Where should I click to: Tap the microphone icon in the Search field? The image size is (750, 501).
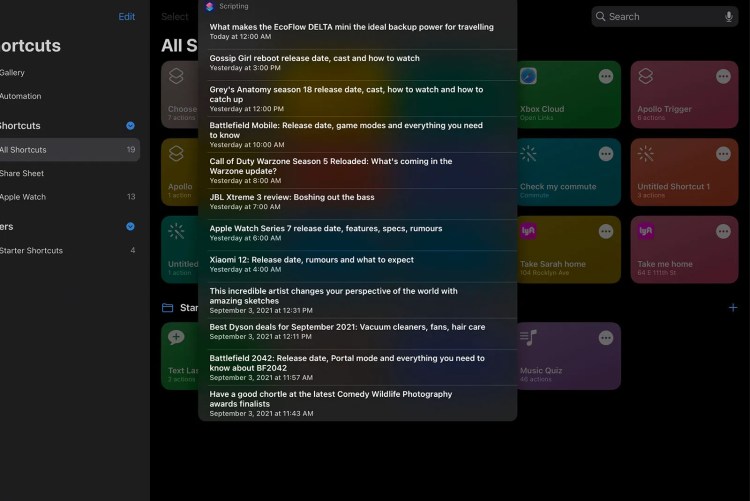click(x=728, y=17)
